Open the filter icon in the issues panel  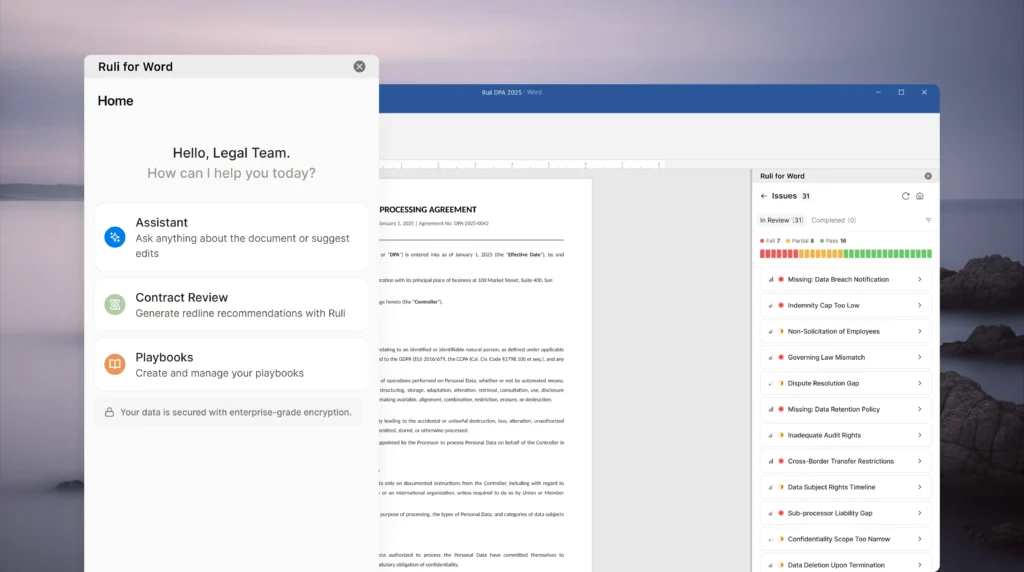pos(928,220)
